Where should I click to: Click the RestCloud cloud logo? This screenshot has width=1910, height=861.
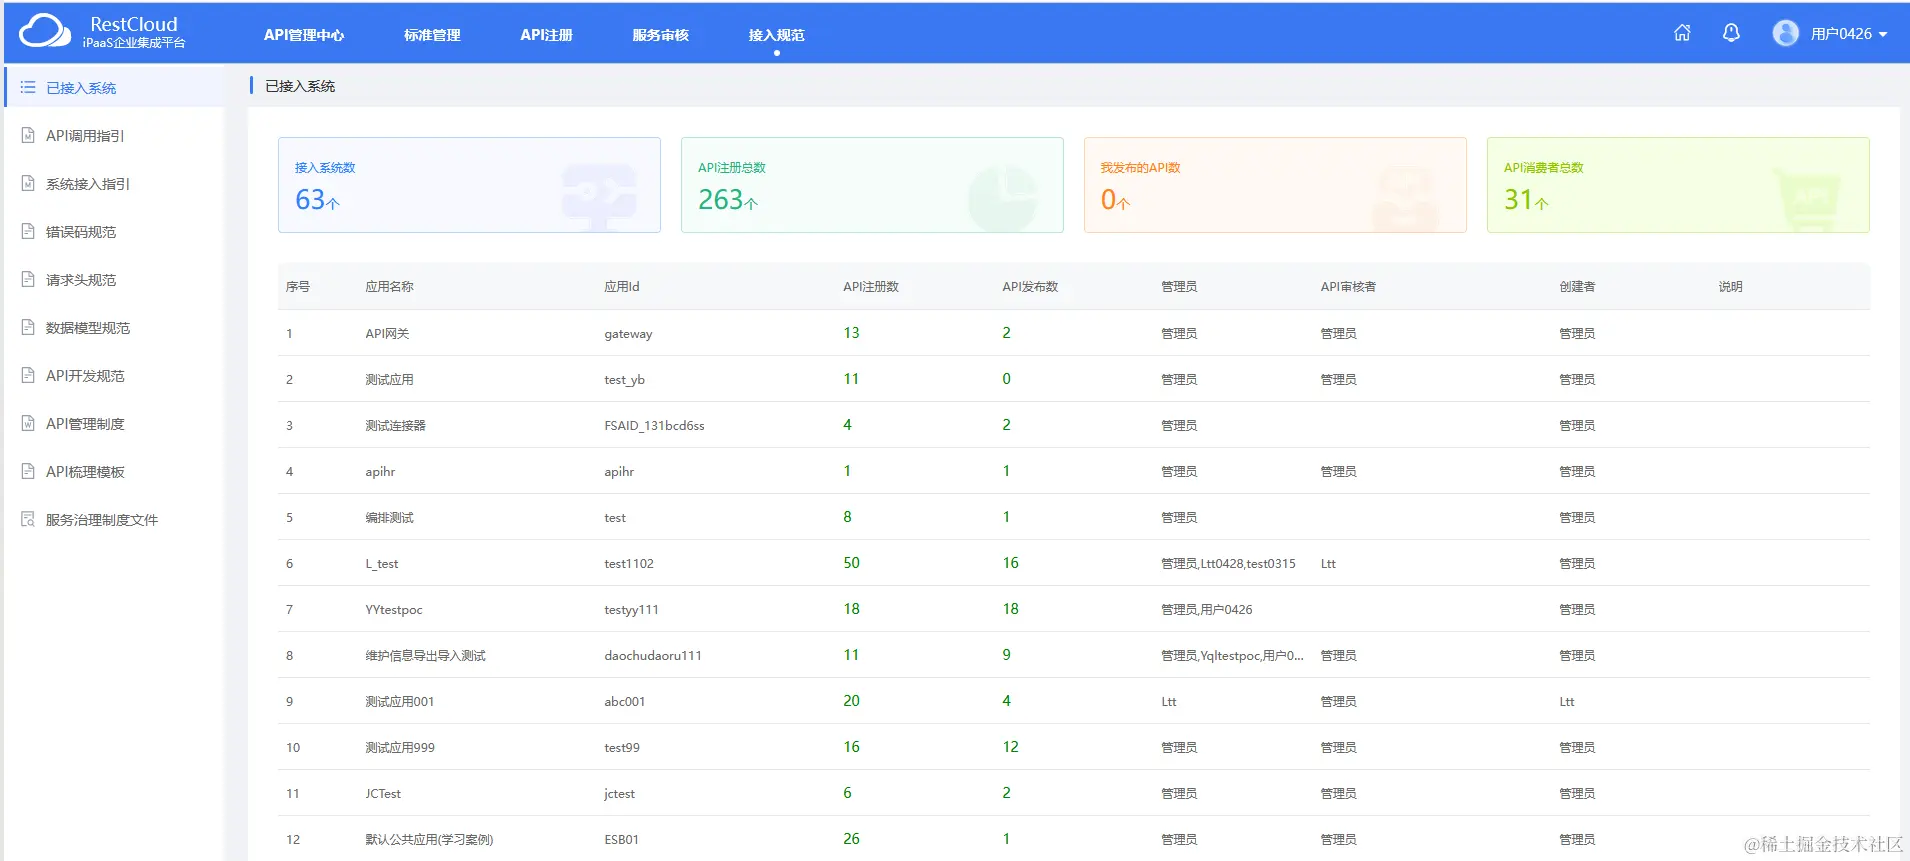pos(45,32)
